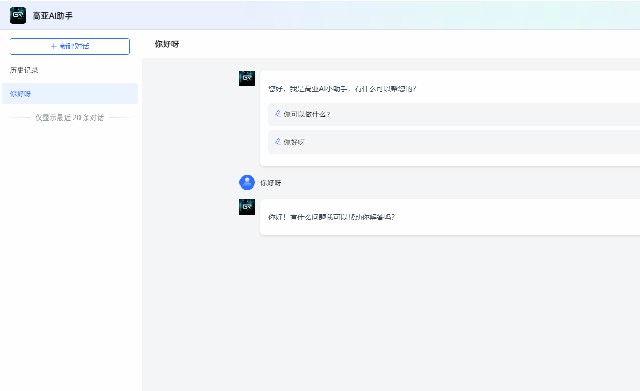Start a new conversation with the plus button
This screenshot has width=640, height=391.
pos(70,46)
